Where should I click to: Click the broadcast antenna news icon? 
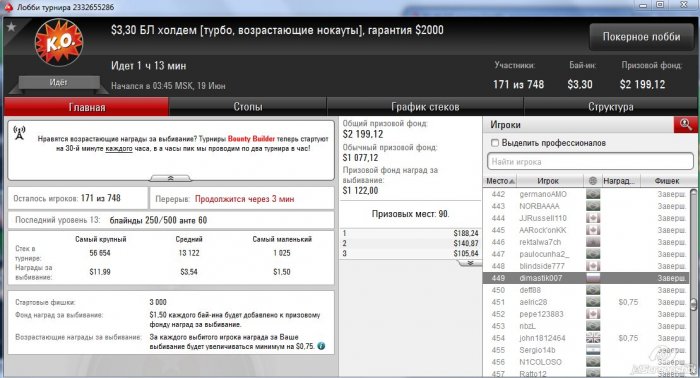point(19,133)
